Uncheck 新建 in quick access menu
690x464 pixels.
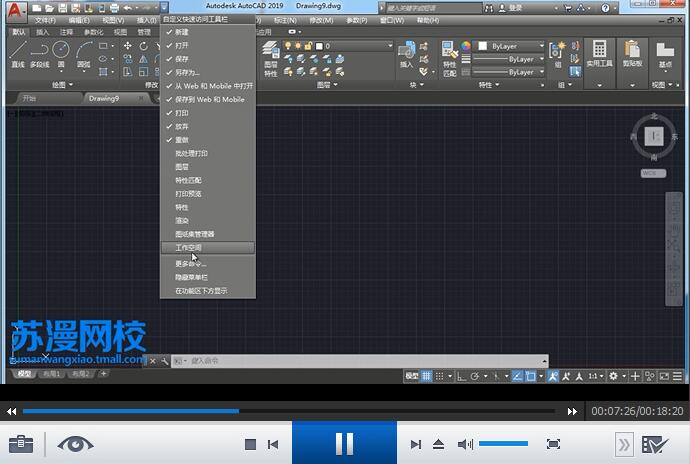click(x=208, y=32)
